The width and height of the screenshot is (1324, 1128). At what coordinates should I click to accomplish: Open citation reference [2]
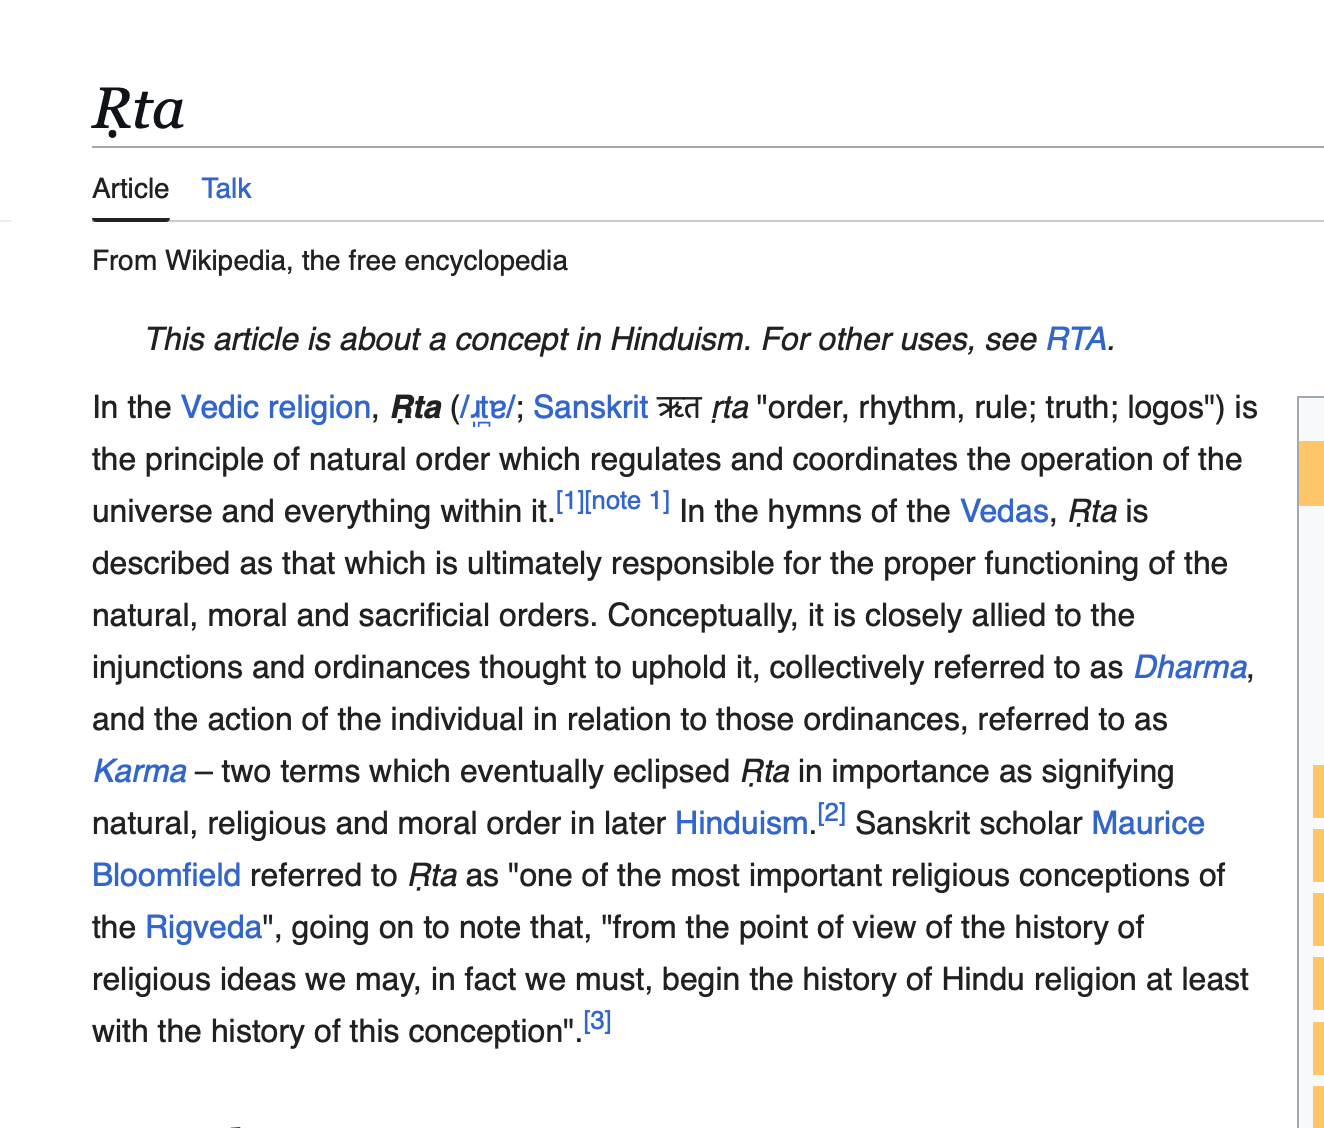(x=832, y=813)
